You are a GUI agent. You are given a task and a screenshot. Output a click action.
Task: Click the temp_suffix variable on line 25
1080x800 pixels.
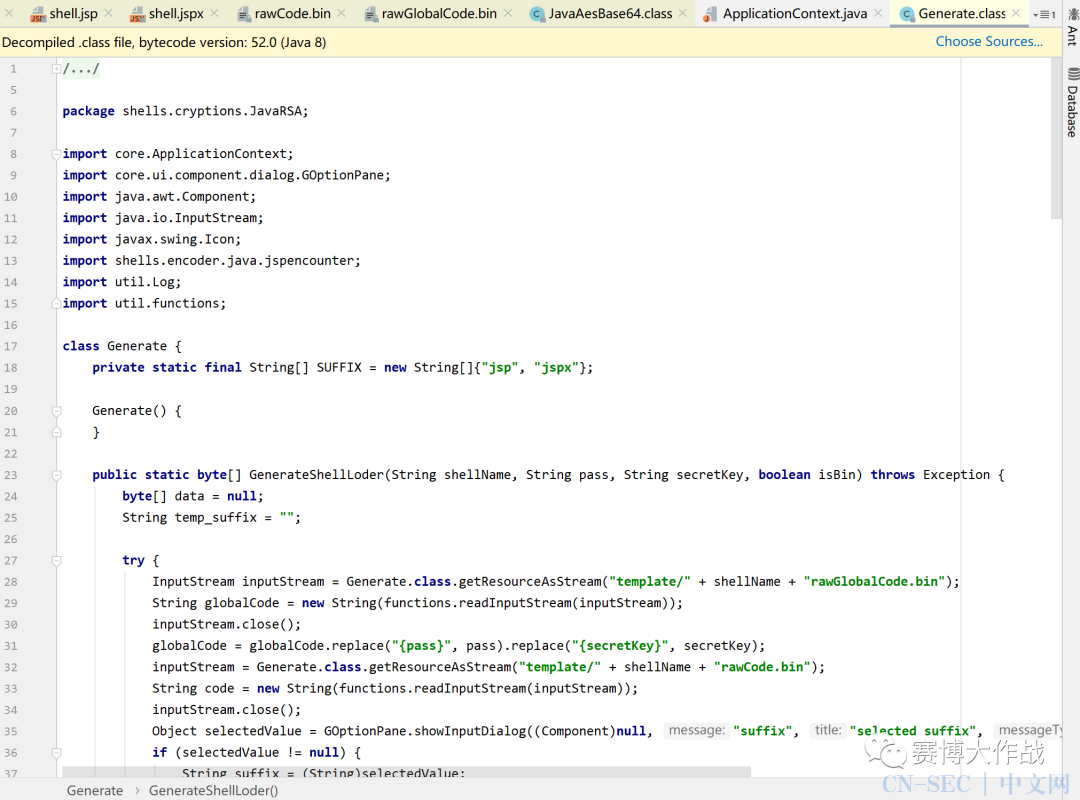[x=215, y=517]
